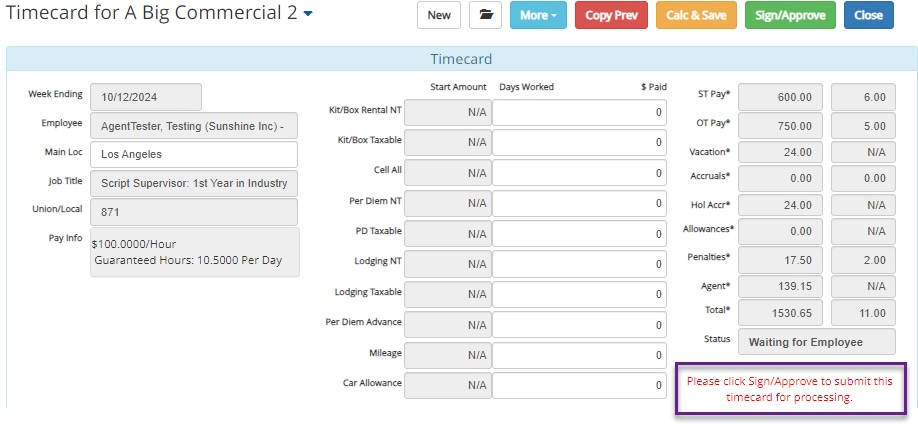Click the Per Diem NT paid field
Viewport: 918px width, 428px height.
click(579, 203)
